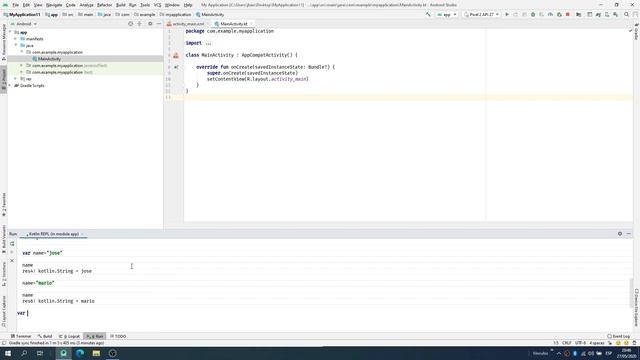The width and height of the screenshot is (640, 360).
Task: Open the Resource Manager side tab
Action: [x=4, y=41]
